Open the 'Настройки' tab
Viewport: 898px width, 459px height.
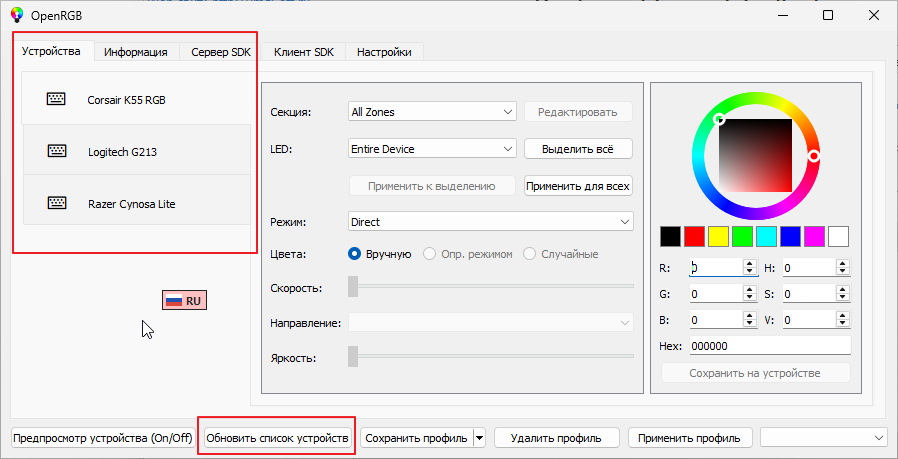384,52
